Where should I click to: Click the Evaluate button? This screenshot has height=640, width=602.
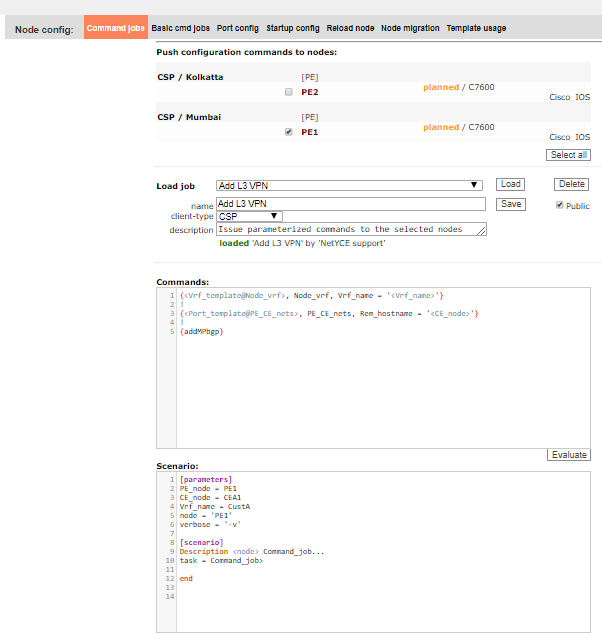click(568, 455)
